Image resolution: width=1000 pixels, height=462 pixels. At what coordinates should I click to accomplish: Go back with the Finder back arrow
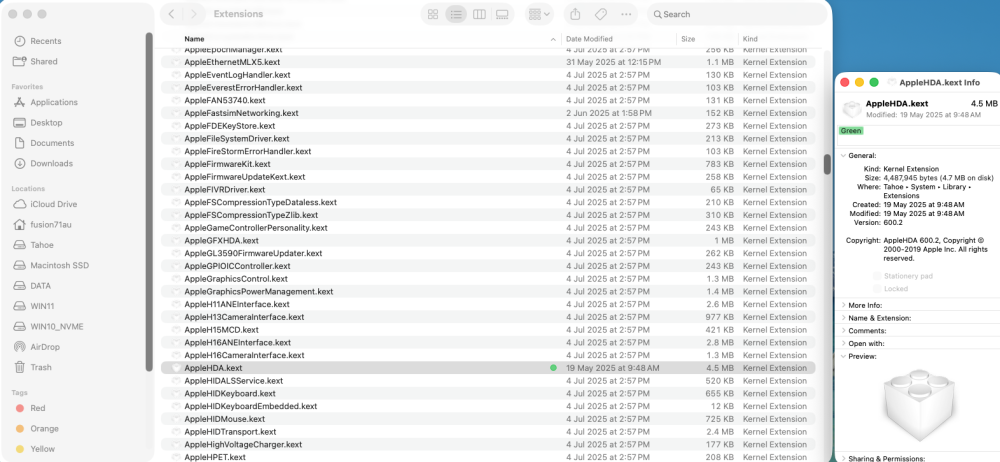click(x=171, y=14)
